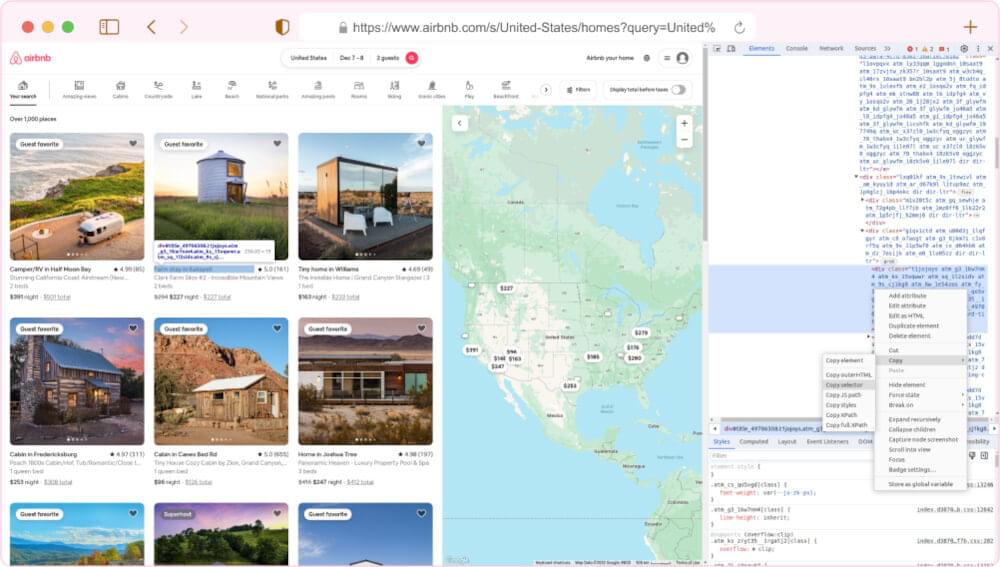Click the United States location field

309,58
